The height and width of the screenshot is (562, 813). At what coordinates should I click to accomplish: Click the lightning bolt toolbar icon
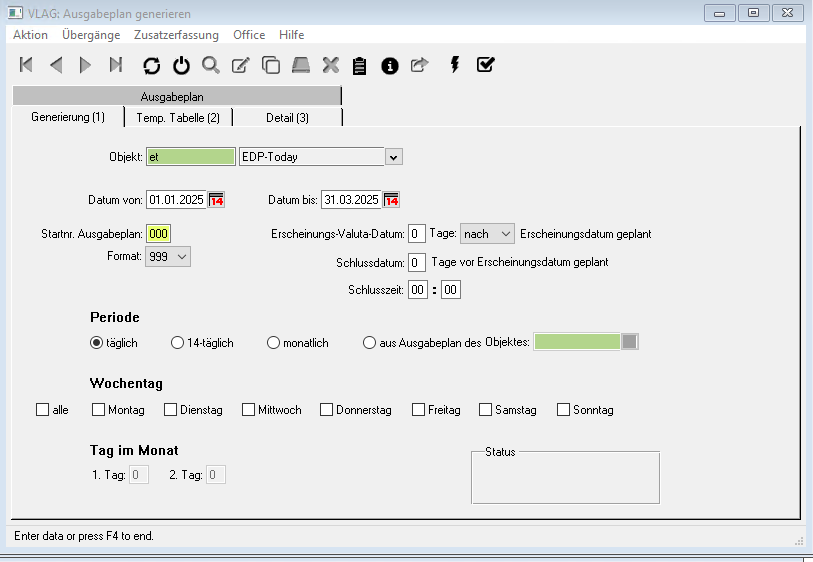point(455,65)
